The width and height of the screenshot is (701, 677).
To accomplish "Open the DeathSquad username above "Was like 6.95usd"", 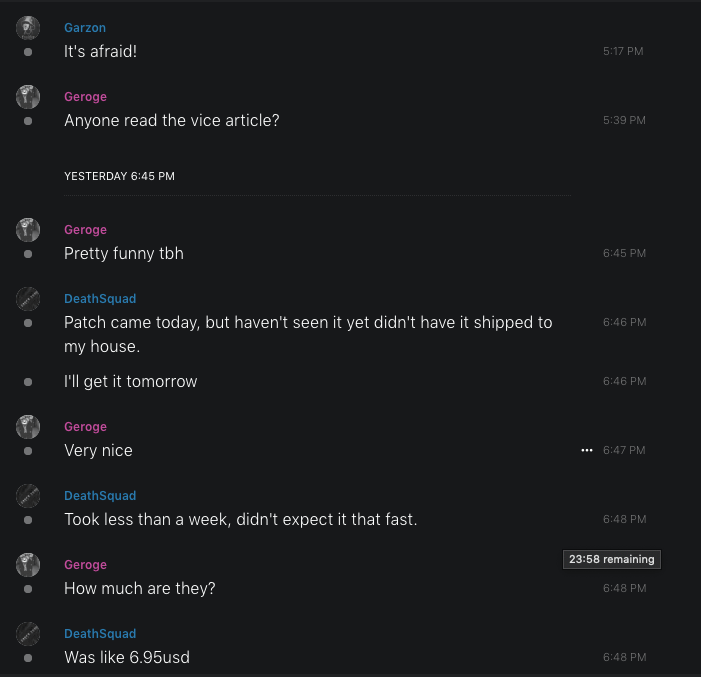I will coord(100,634).
